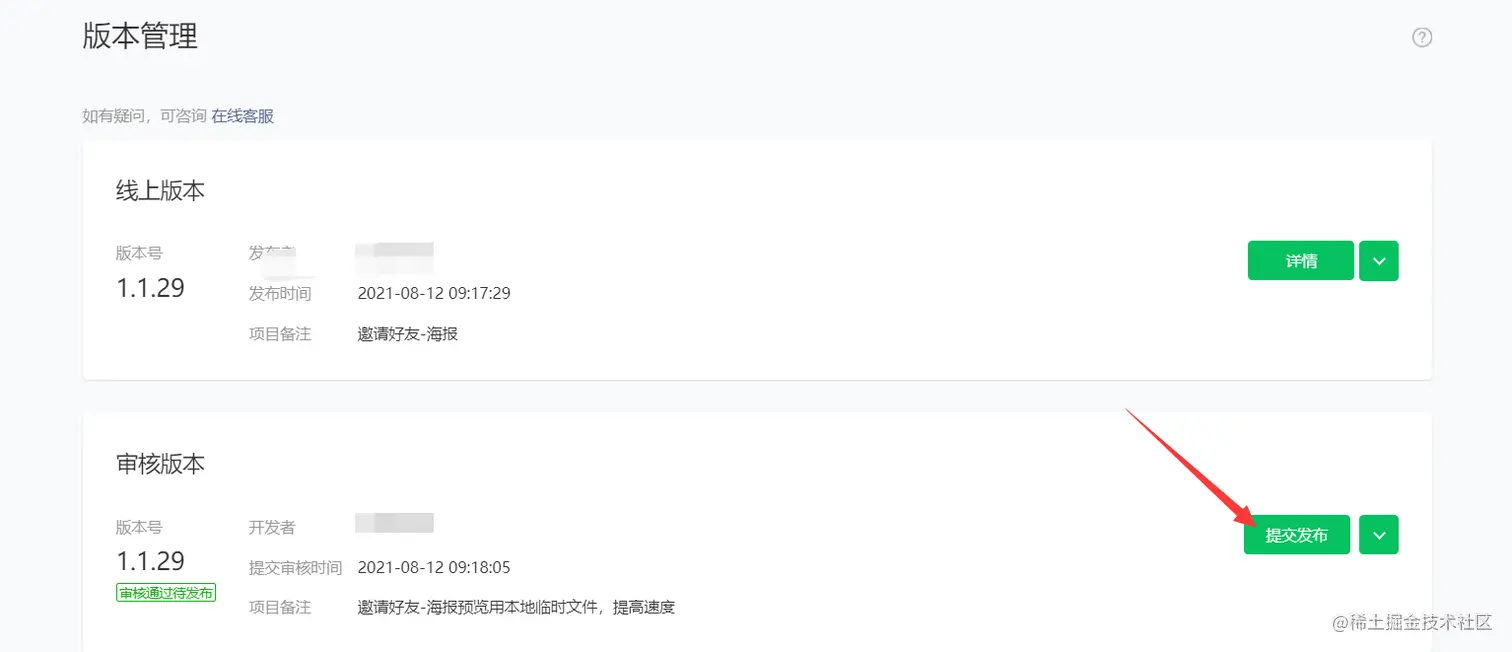Click the 线上版本 section title

(x=160, y=191)
